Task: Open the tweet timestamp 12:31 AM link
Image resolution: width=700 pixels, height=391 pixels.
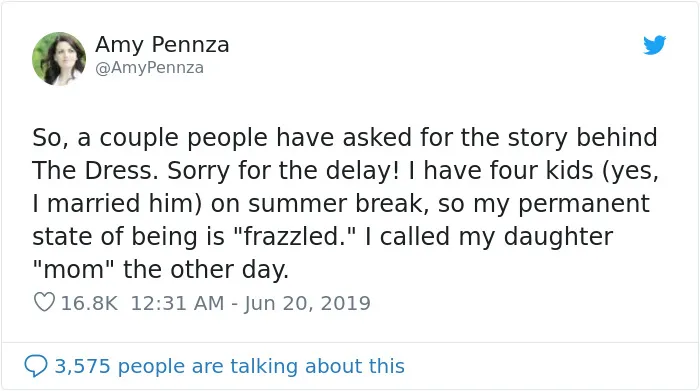Action: [x=177, y=304]
